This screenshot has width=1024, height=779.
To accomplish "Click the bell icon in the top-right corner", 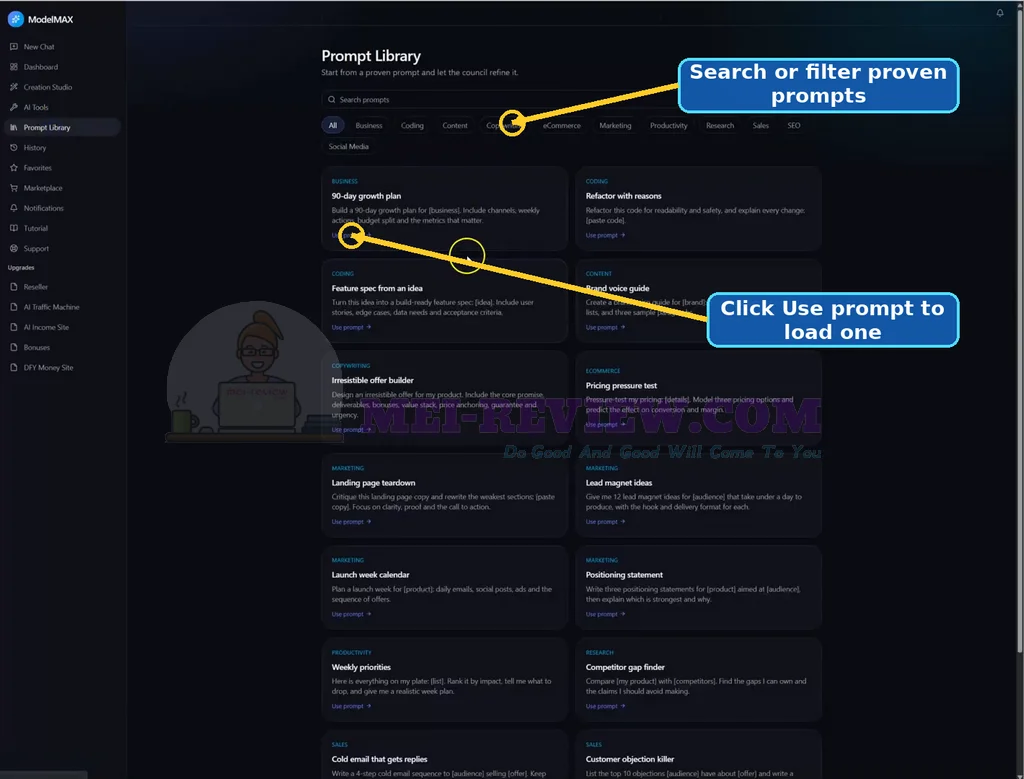I will coord(999,13).
